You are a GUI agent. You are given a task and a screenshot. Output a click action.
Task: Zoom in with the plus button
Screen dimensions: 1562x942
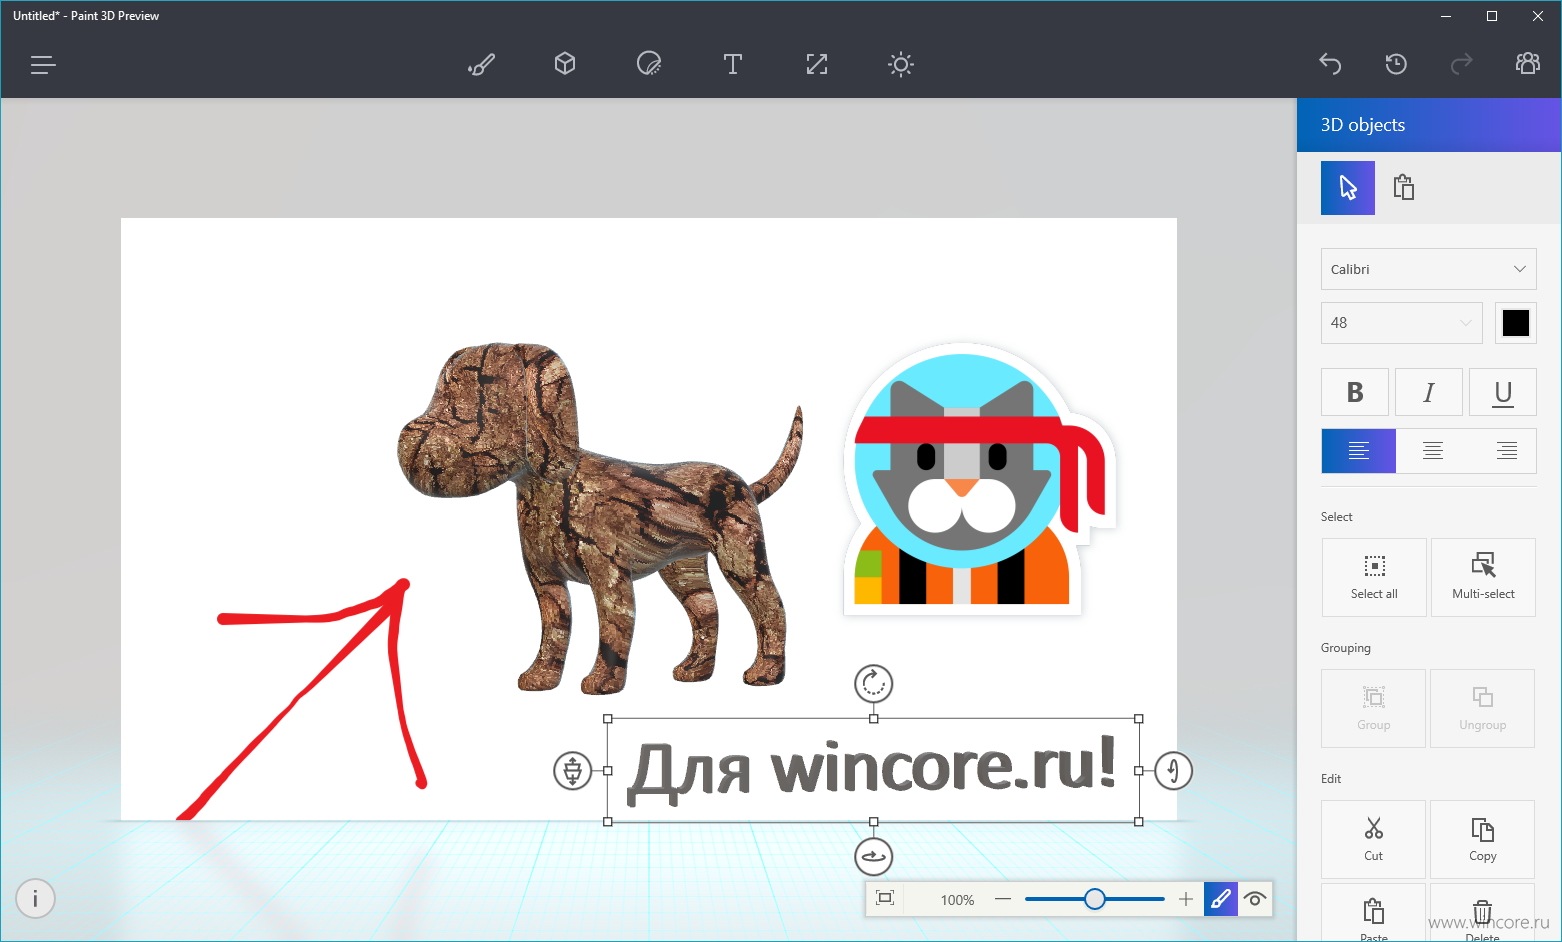coord(1186,899)
